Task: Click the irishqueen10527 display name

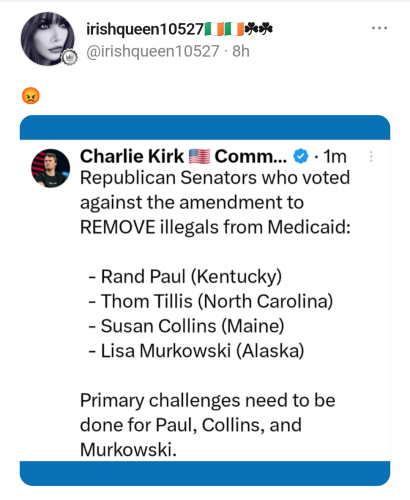Action: (145, 29)
